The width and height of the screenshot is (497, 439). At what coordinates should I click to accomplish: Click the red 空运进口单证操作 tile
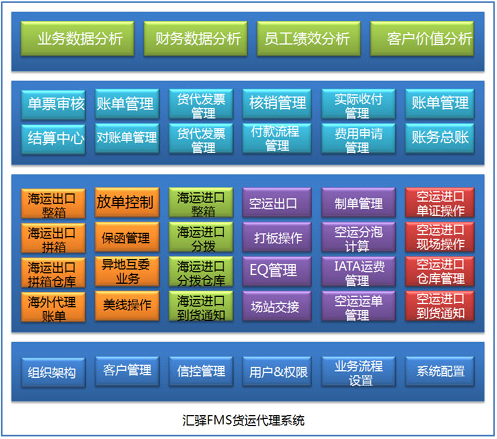(440, 202)
